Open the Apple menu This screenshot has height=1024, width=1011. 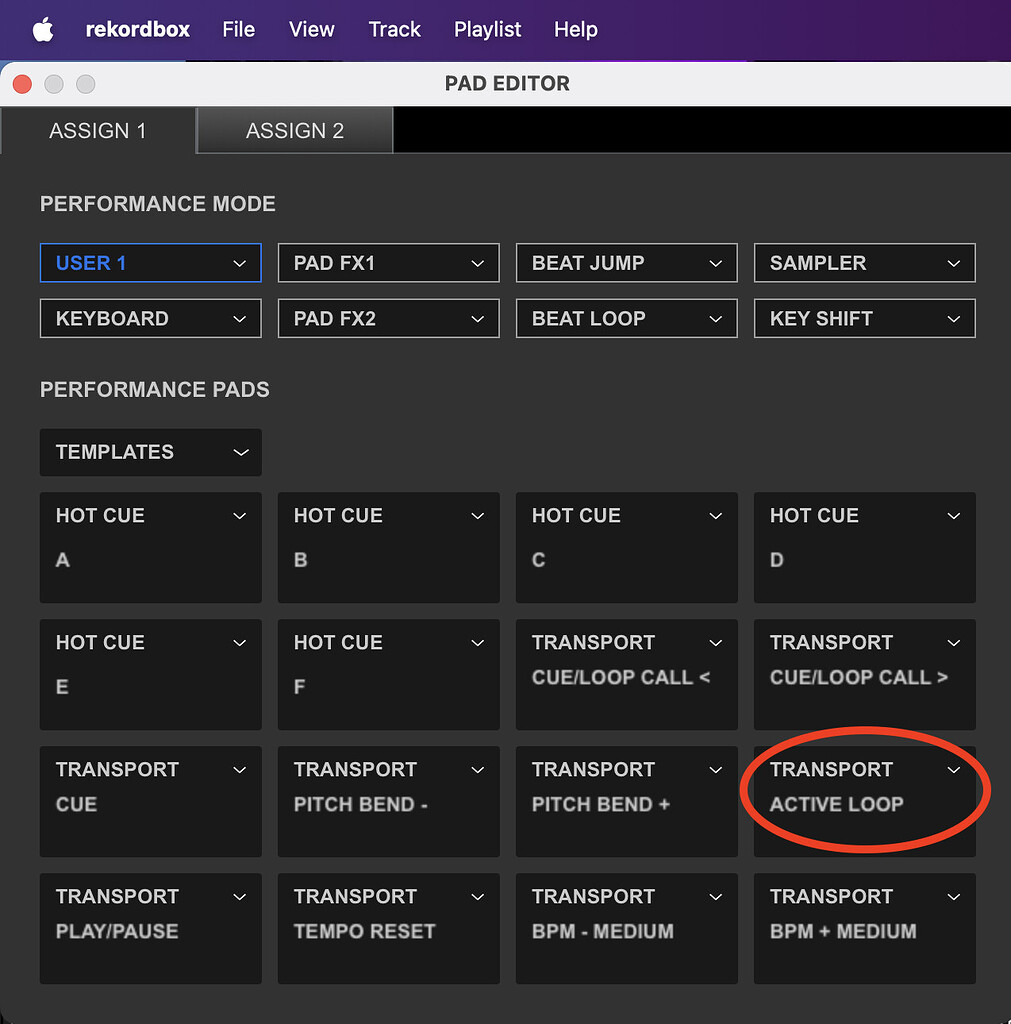tap(42, 29)
